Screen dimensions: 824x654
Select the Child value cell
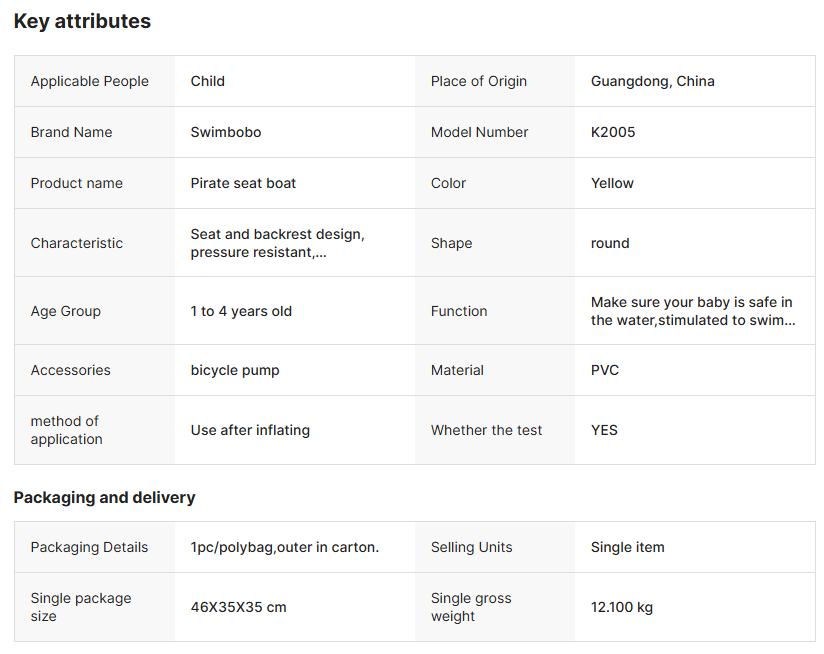click(208, 81)
